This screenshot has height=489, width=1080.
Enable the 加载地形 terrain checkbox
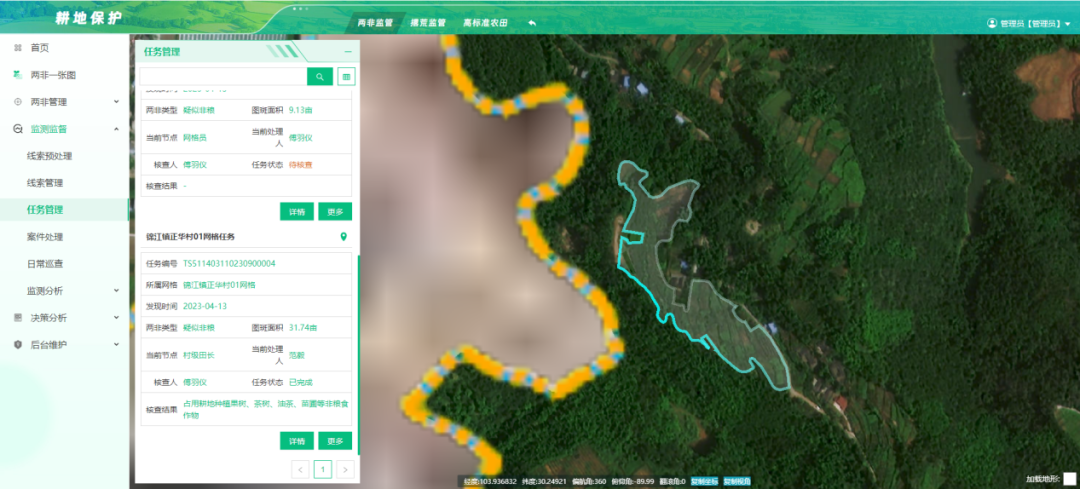(x=1069, y=479)
